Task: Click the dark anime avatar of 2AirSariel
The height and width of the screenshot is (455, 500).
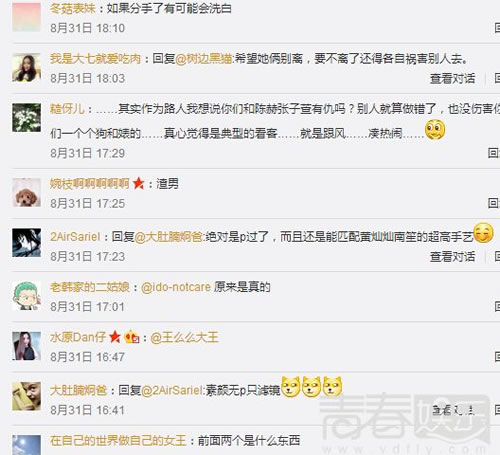Action: coord(27,243)
